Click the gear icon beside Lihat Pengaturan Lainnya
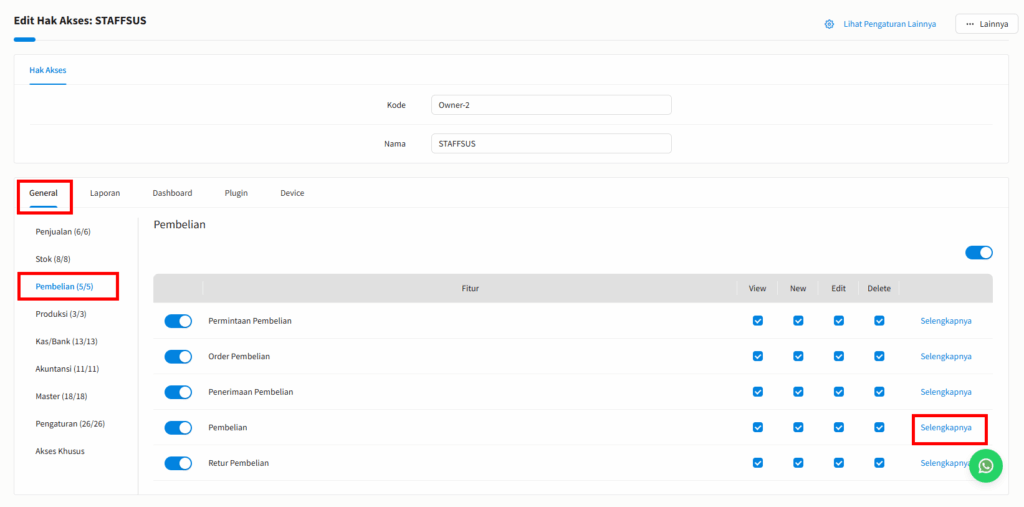Screen dimensions: 1024x507 pyautogui.click(x=829, y=24)
